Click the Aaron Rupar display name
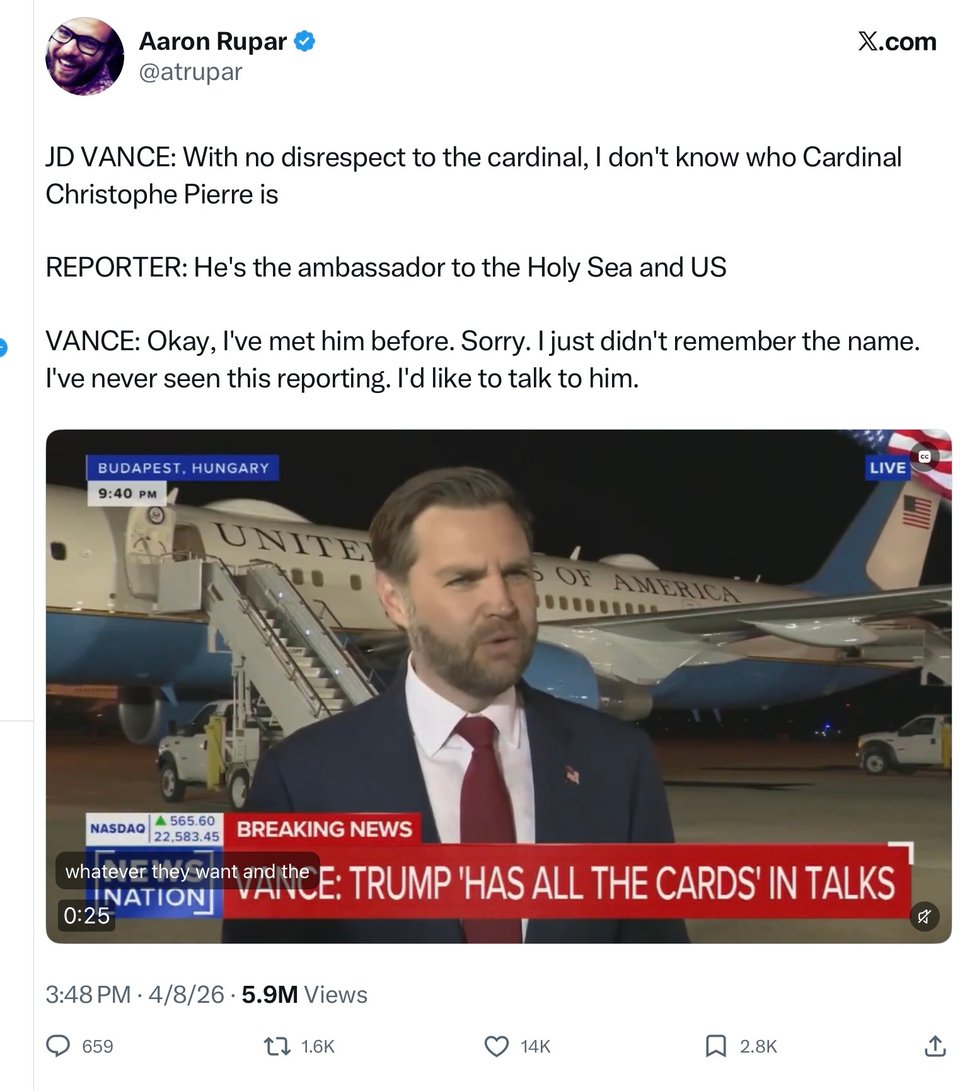960x1091 pixels. 212,41
